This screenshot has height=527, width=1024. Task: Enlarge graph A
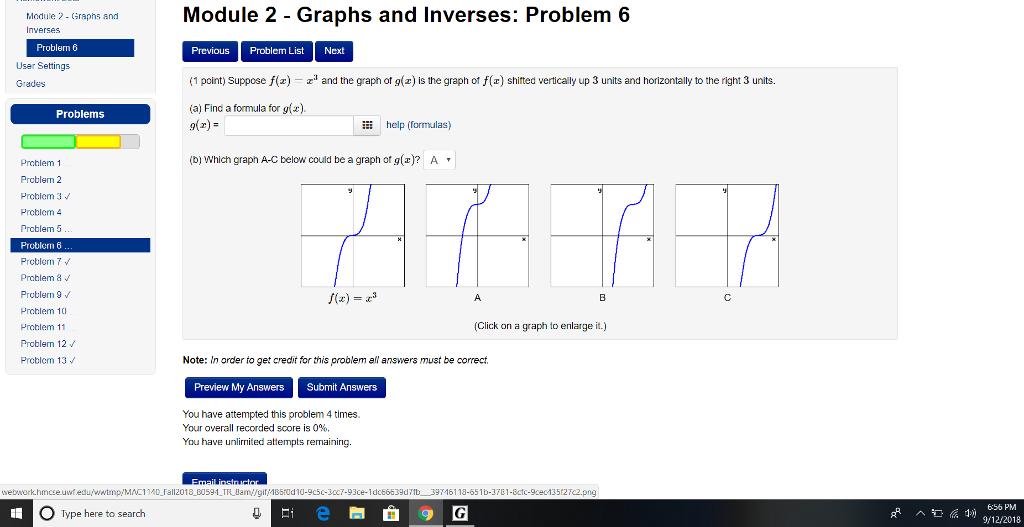(x=477, y=235)
